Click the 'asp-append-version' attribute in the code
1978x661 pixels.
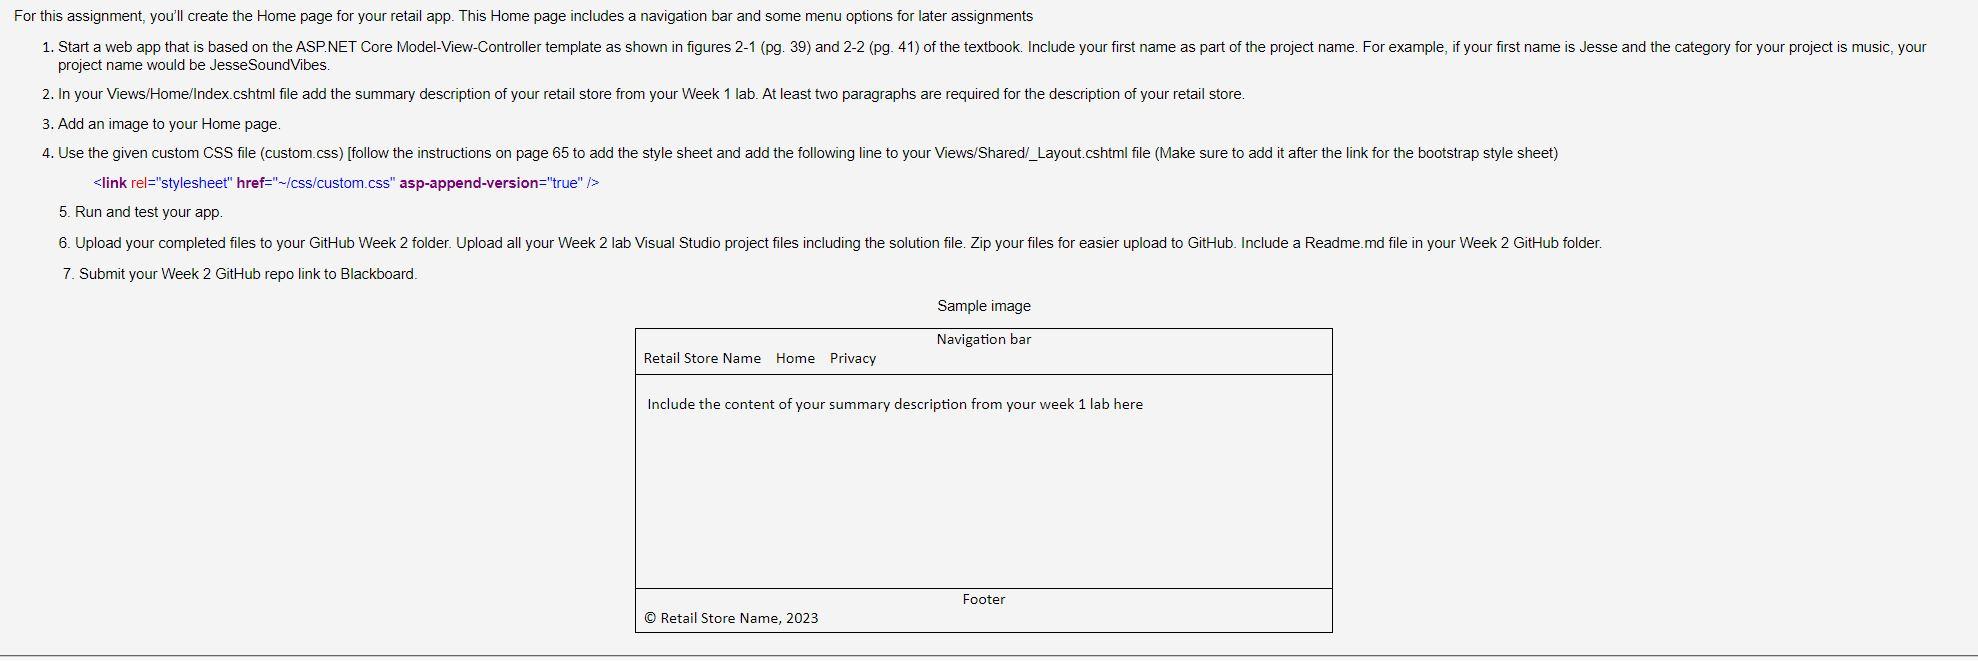pos(469,183)
